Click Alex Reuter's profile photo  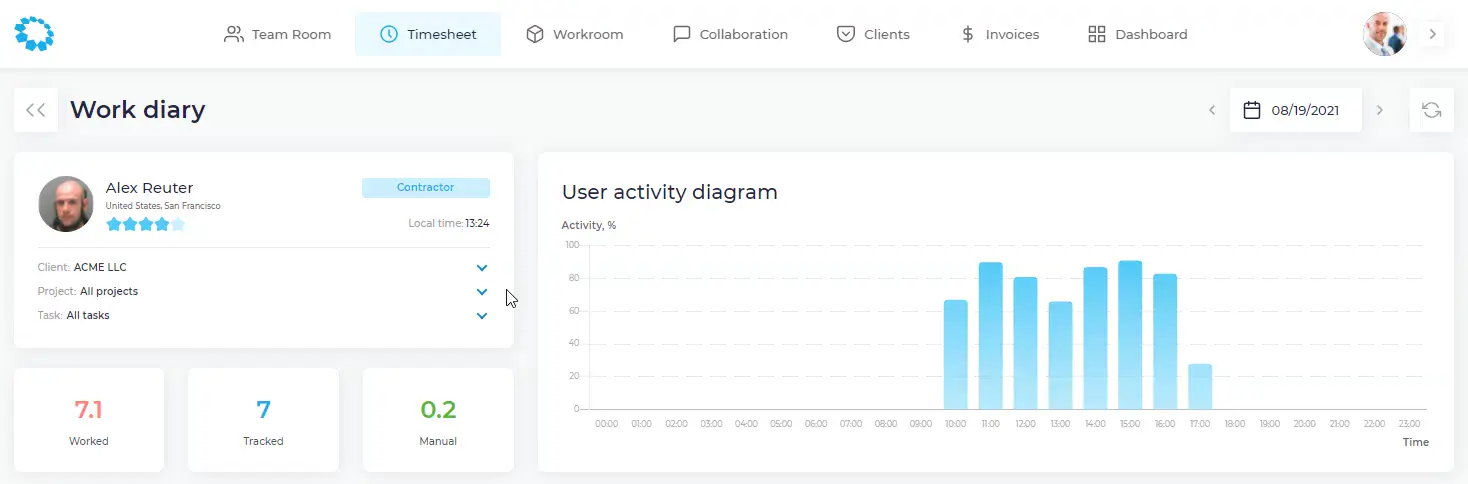click(x=66, y=204)
